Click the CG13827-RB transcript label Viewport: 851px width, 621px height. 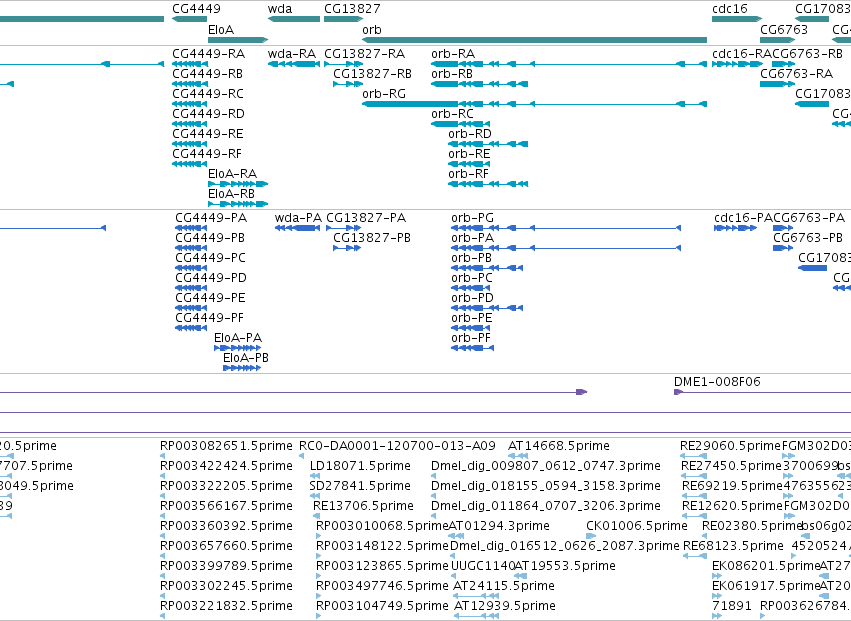click(x=372, y=74)
